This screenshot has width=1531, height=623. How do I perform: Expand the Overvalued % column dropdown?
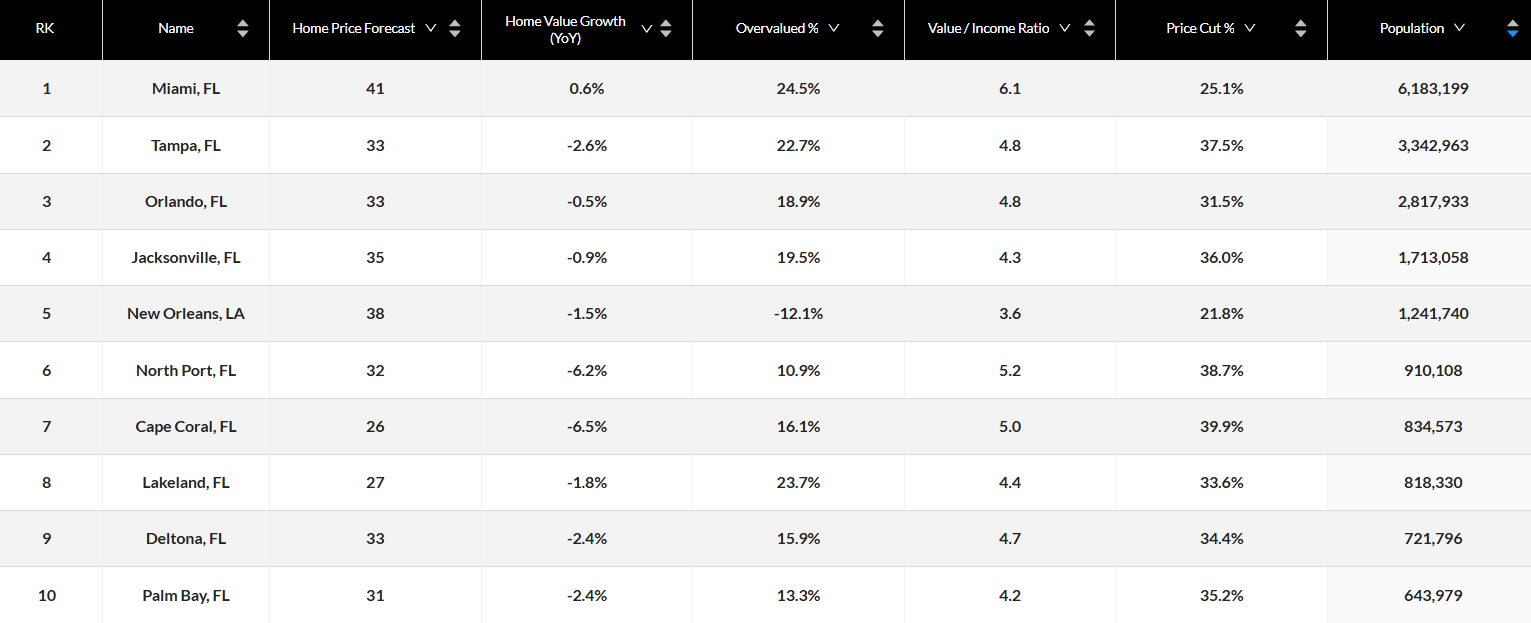click(834, 28)
